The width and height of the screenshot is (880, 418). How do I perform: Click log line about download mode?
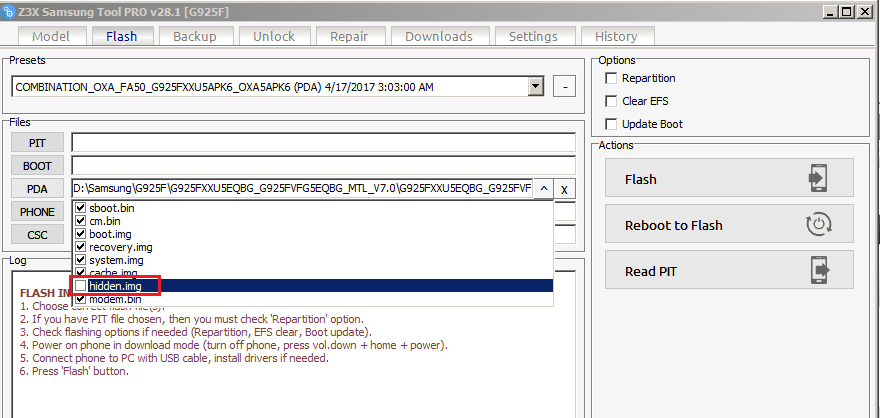coord(234,345)
